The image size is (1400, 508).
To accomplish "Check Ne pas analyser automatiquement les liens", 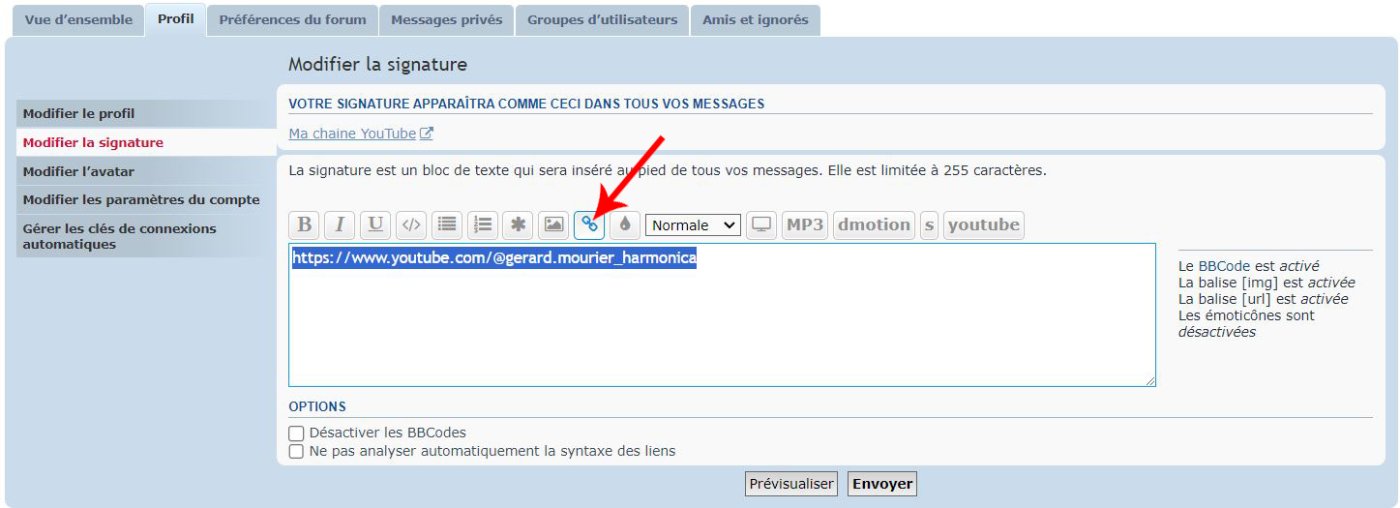I will [296, 452].
